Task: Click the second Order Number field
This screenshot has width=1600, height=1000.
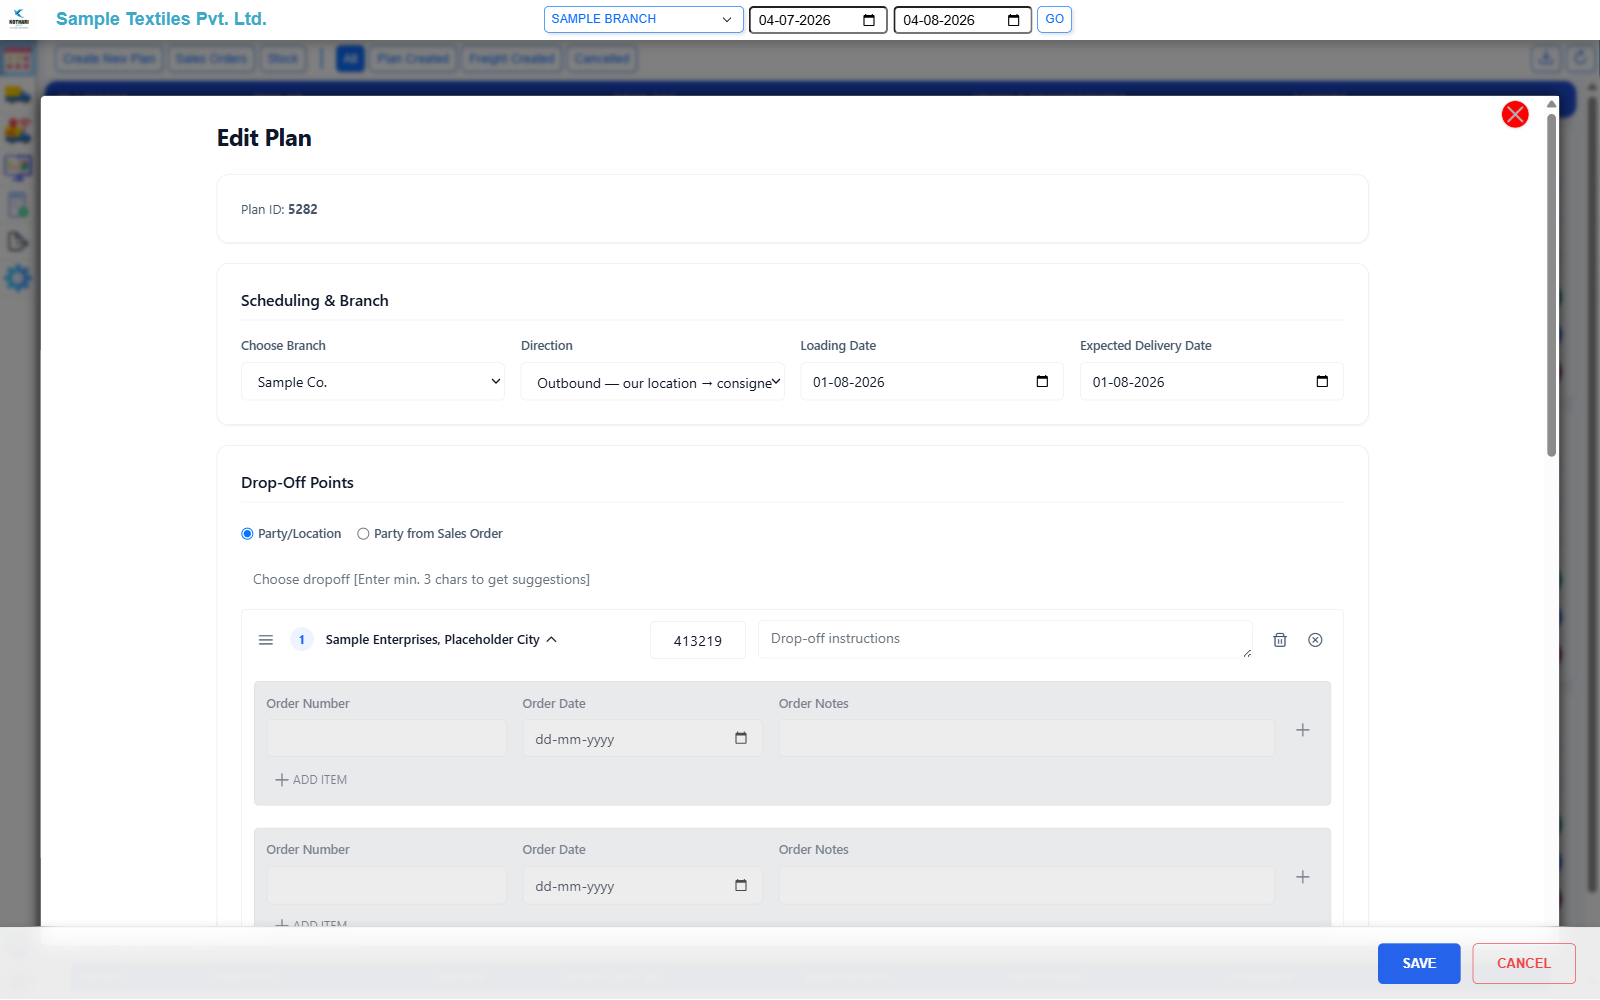Action: click(386, 886)
